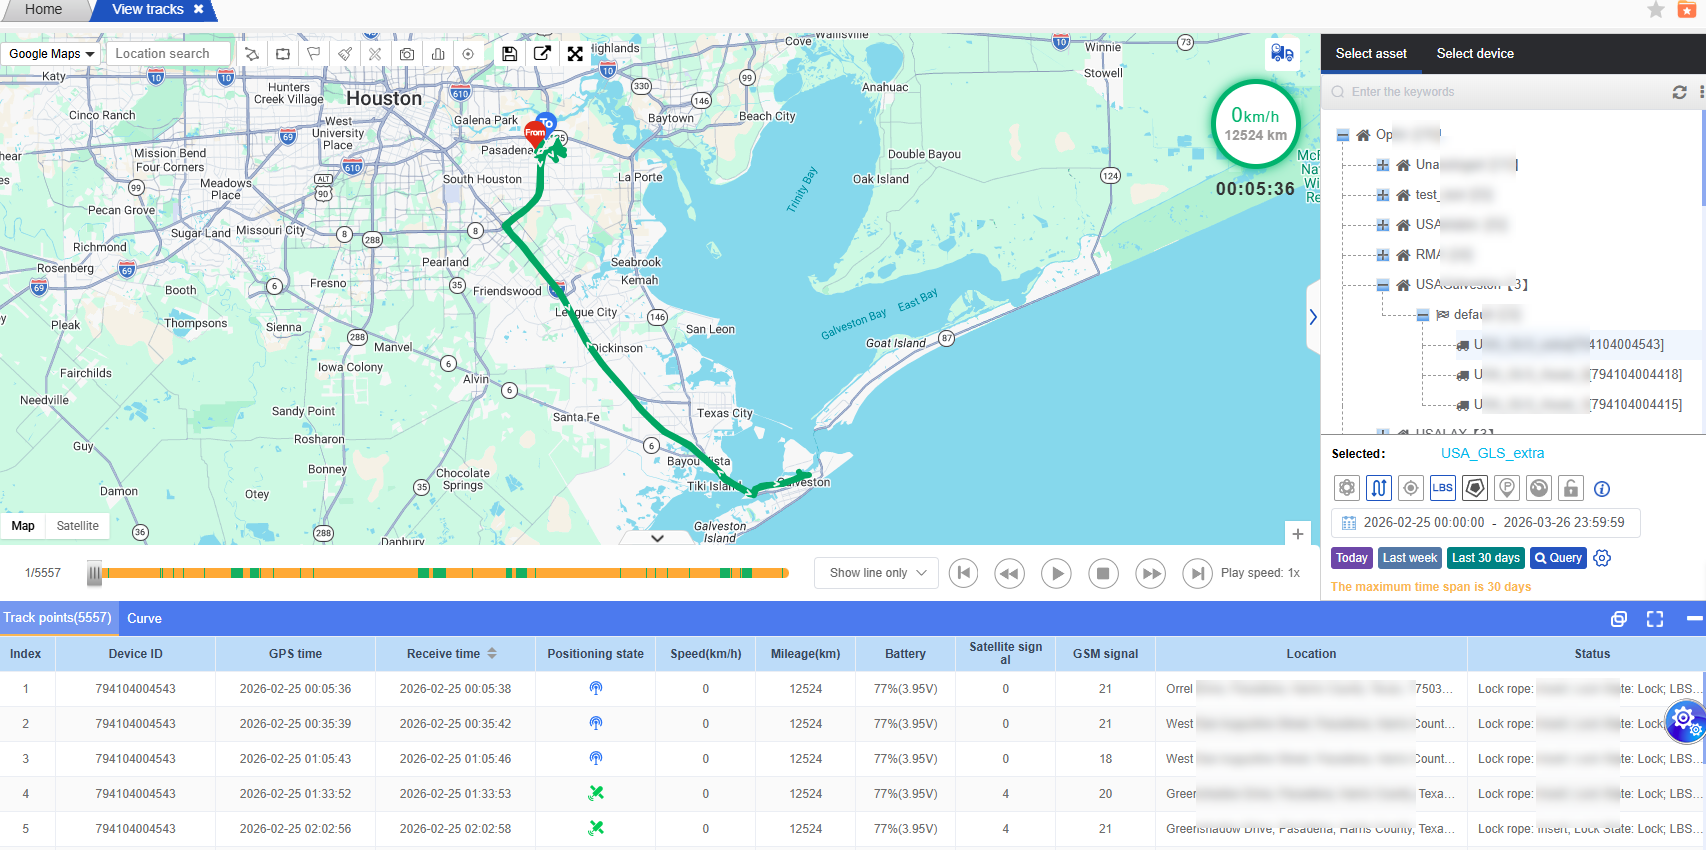Switch map to Satellite view

pos(77,526)
